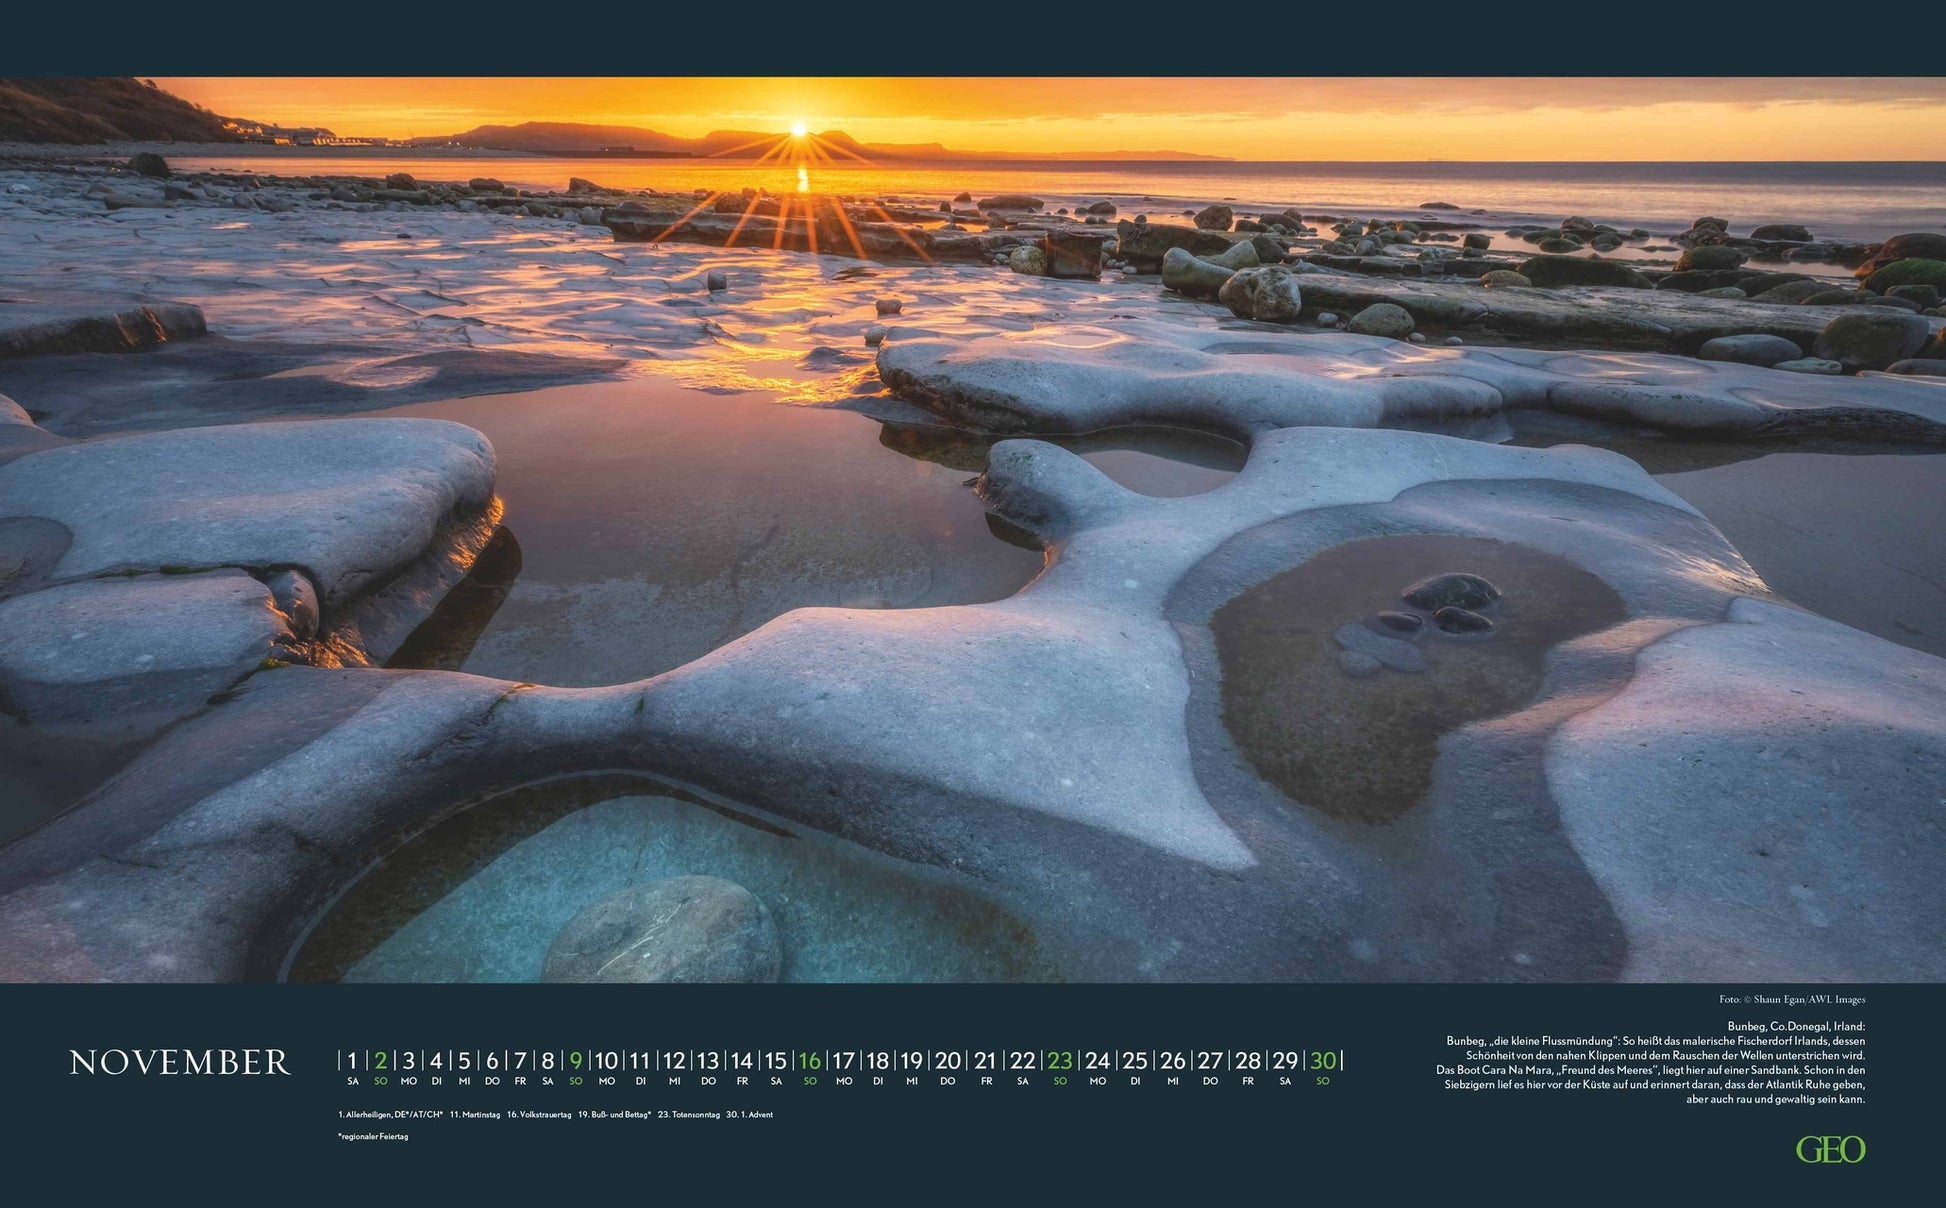
Task: Select Wednesday the 19th
Action: 911,1060
